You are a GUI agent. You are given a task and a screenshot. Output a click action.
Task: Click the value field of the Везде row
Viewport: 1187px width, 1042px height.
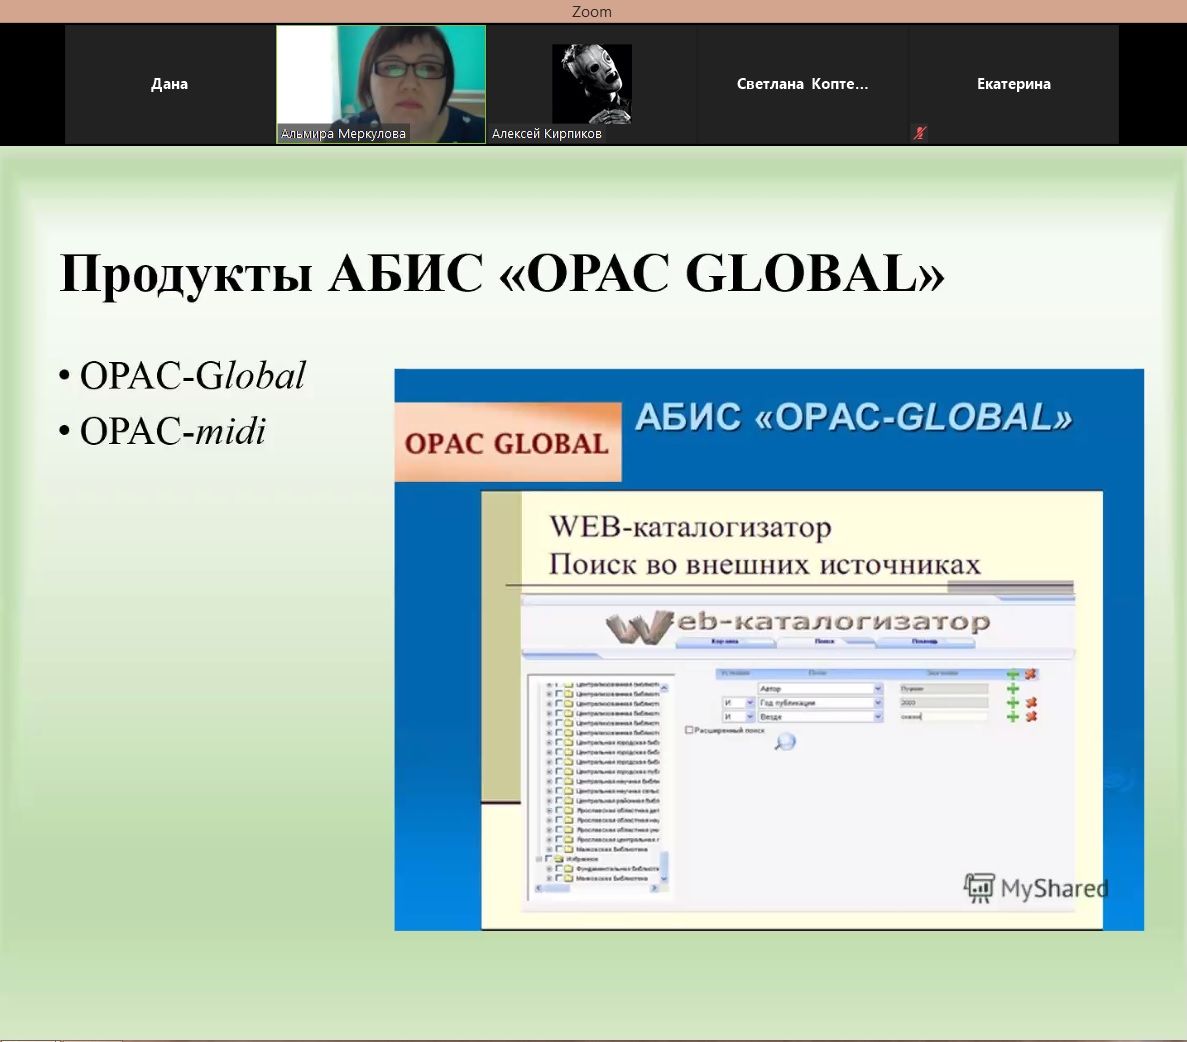tap(944, 716)
